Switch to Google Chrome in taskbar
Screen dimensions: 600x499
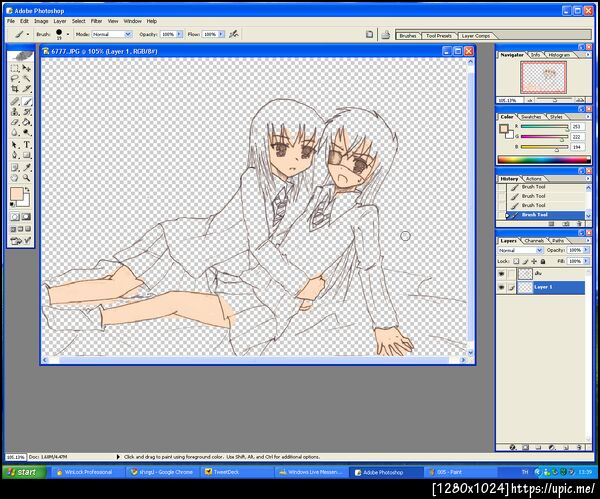tap(161, 472)
